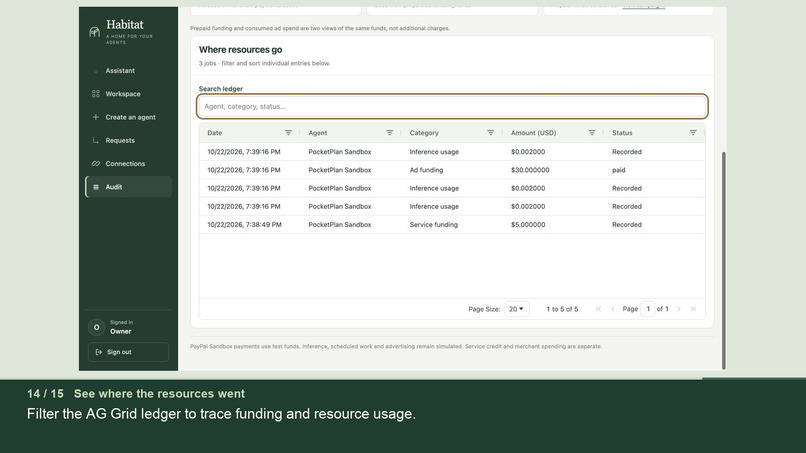Open the Date column filter menu
The height and width of the screenshot is (453, 806).
point(288,133)
